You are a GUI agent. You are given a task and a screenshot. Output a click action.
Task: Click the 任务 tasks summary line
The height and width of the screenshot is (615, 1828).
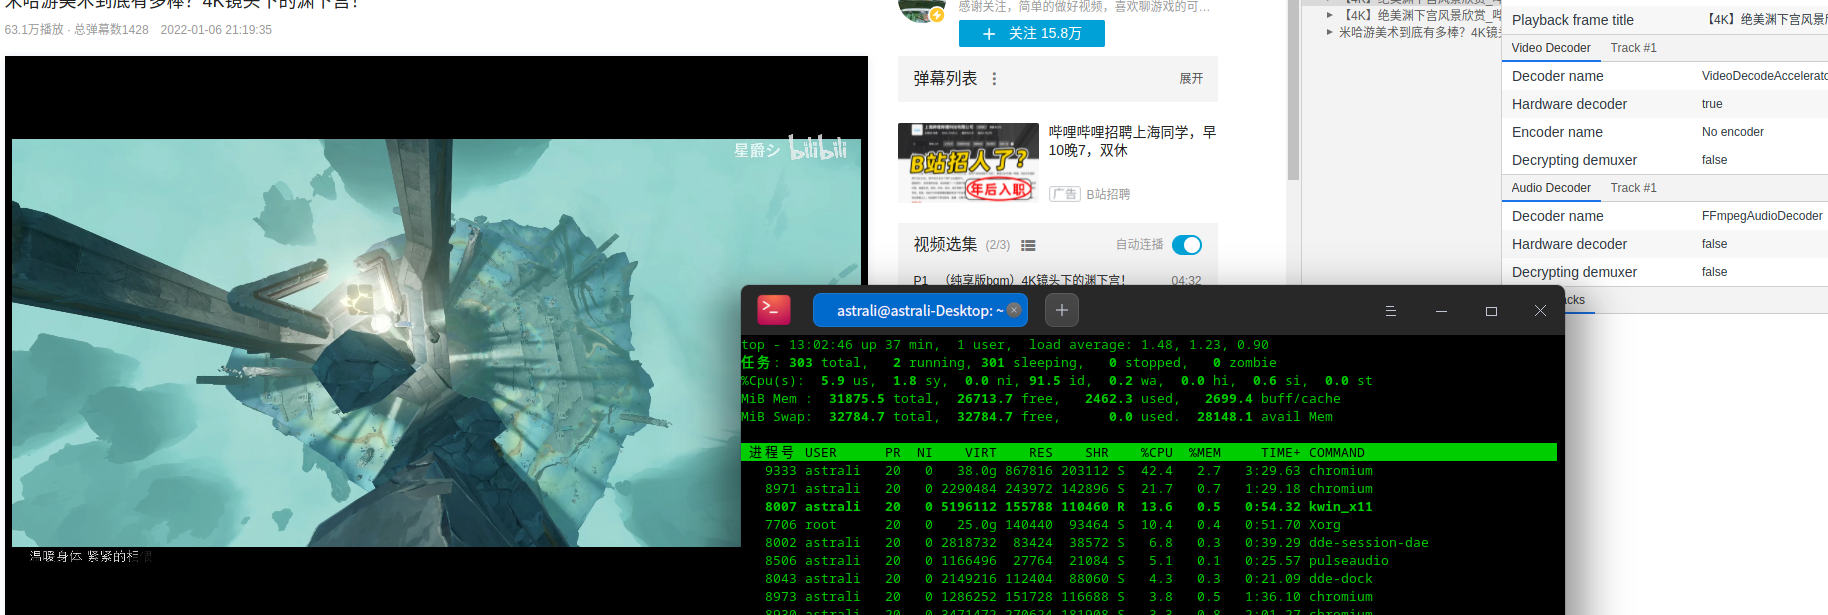point(1009,363)
